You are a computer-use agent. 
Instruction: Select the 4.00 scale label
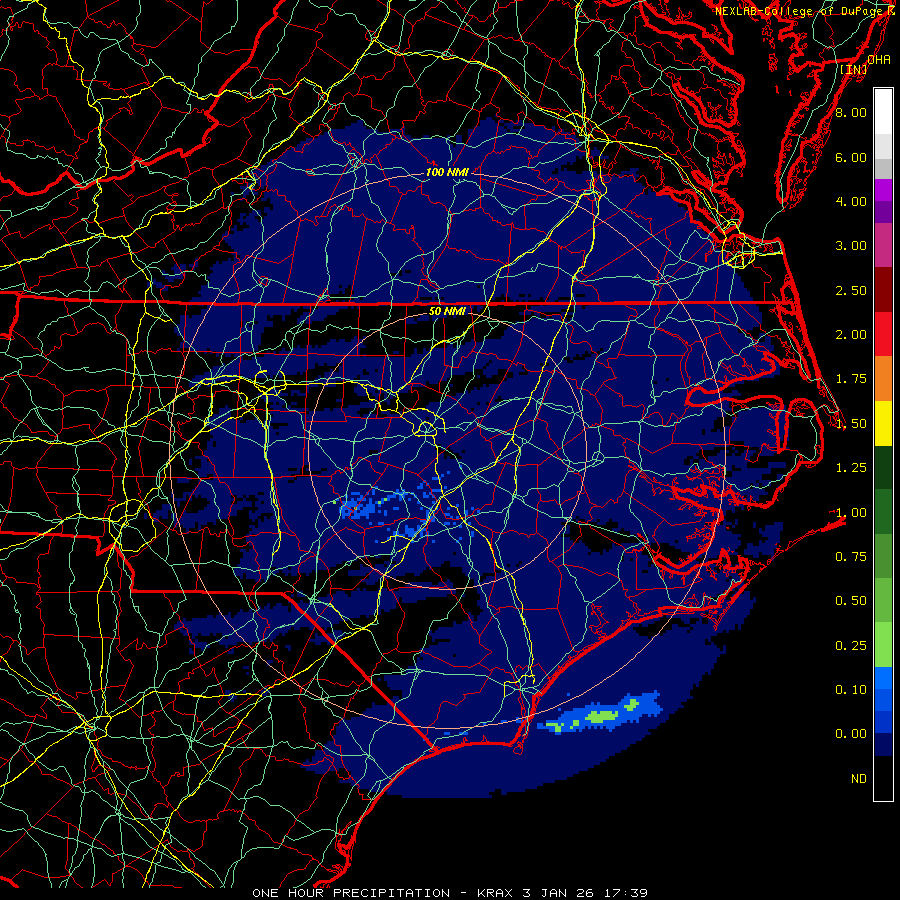(851, 201)
